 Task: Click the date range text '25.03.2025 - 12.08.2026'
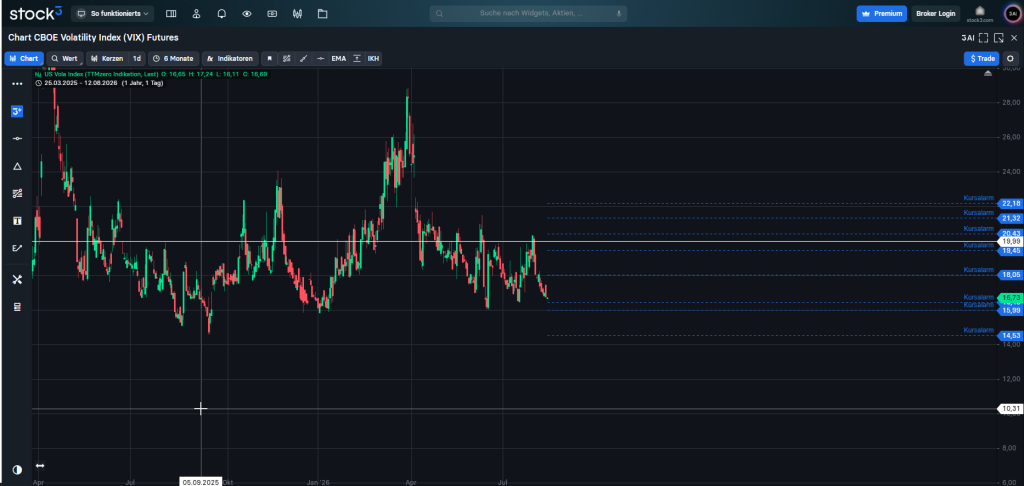[81, 83]
